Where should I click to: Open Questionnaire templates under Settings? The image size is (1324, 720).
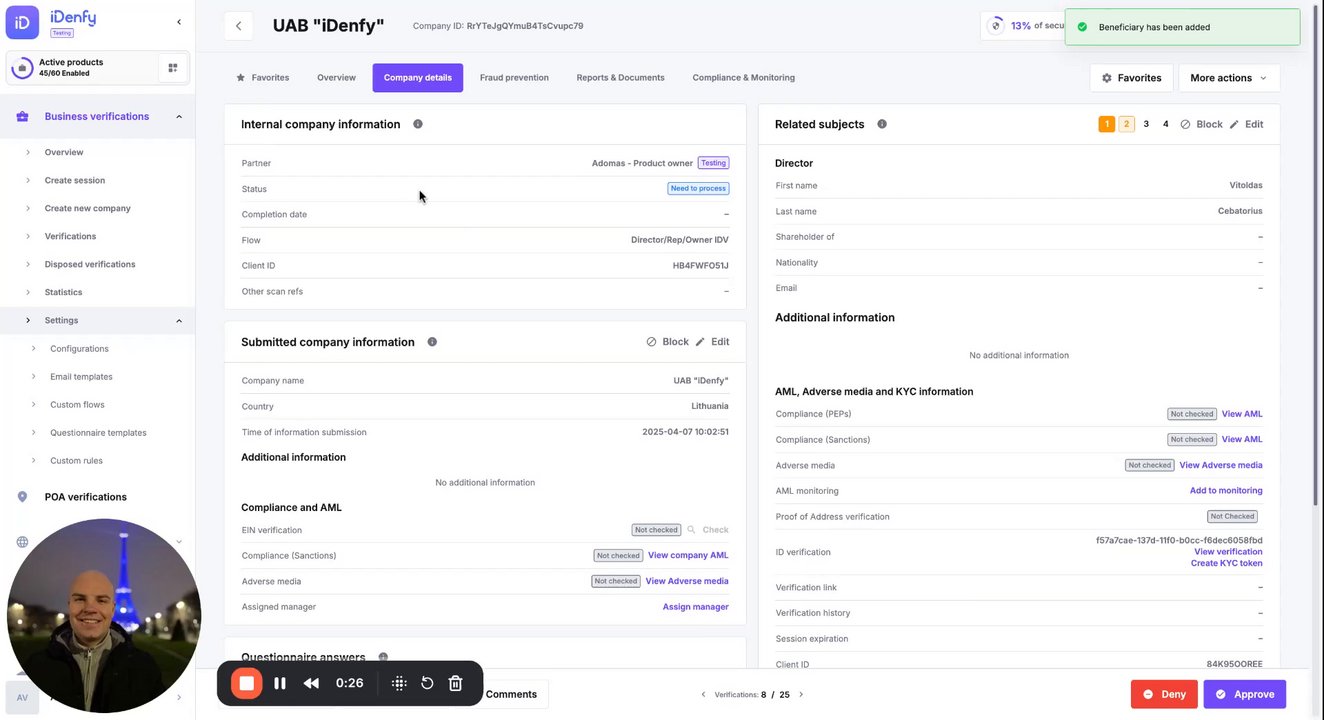coord(98,433)
